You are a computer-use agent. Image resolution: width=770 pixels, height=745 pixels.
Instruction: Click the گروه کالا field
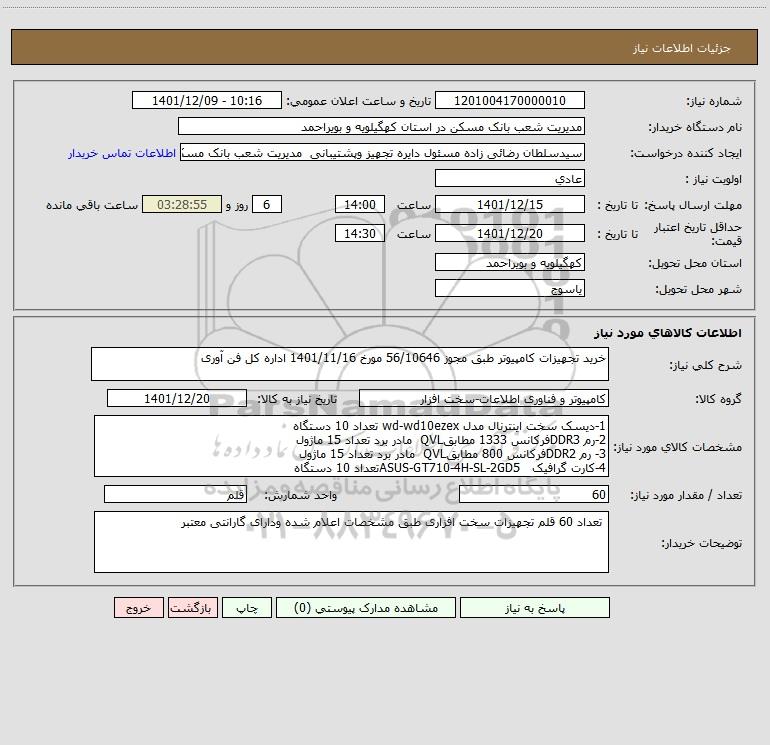(x=484, y=398)
